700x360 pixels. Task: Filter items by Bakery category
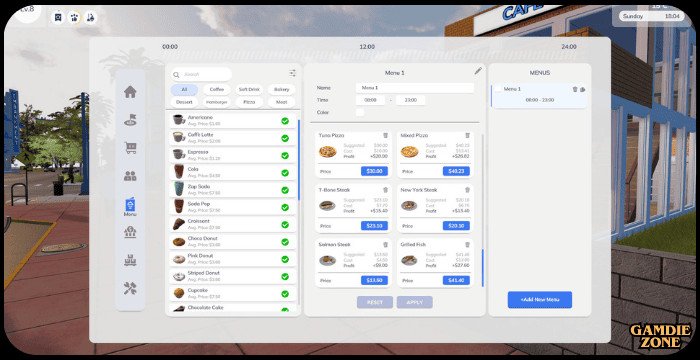tap(282, 90)
